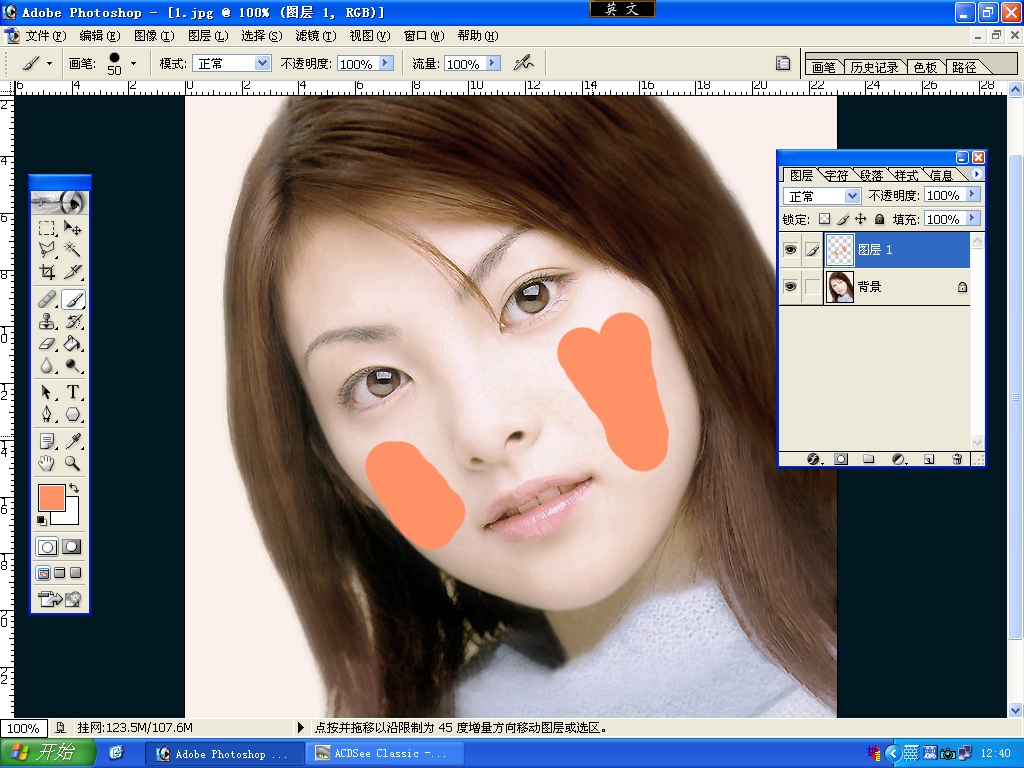Switch to the 色板 tab
1024x768 pixels.
pos(925,67)
